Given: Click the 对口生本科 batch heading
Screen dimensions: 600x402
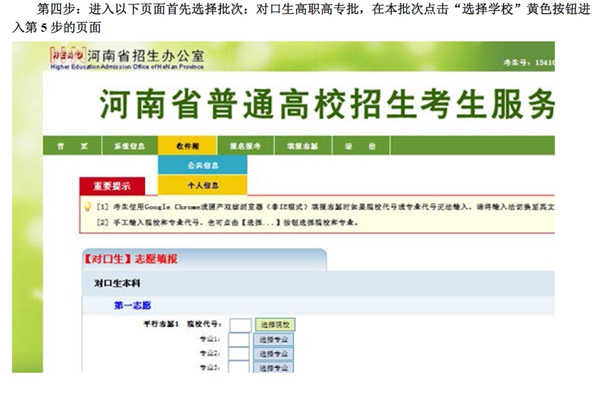Looking at the screenshot, I should (117, 283).
